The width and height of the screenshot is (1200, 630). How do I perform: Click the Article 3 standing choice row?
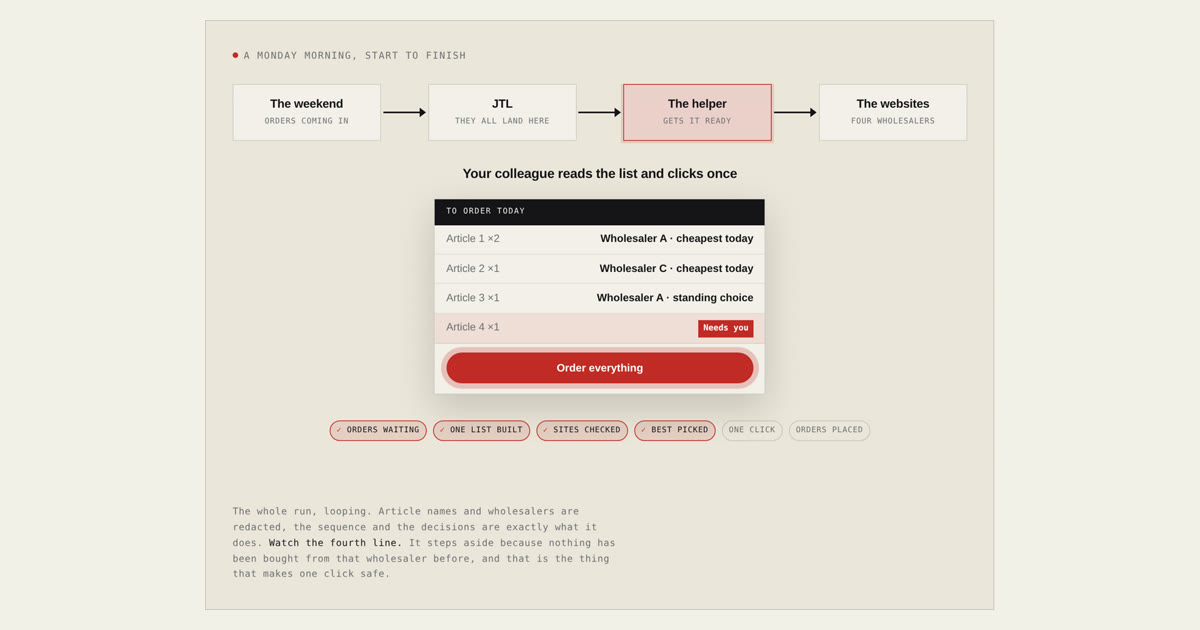click(x=600, y=298)
